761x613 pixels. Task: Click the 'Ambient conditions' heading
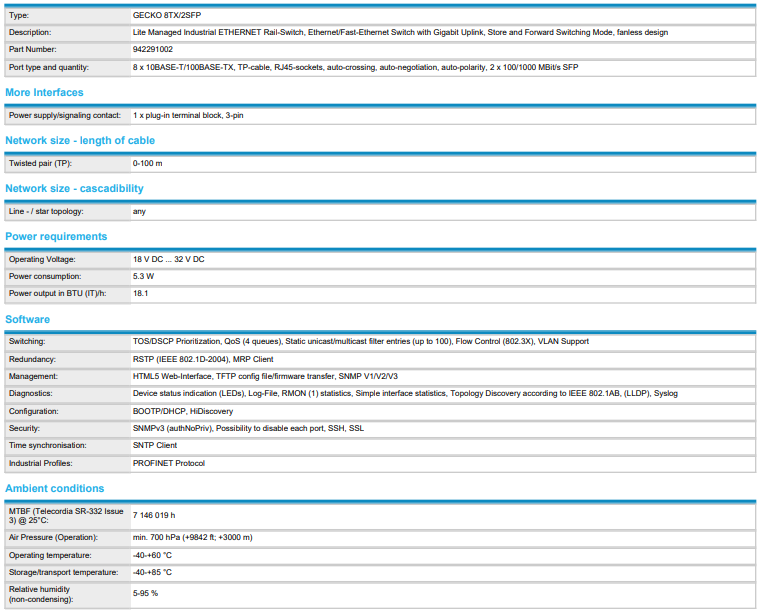pyautogui.click(x=54, y=488)
